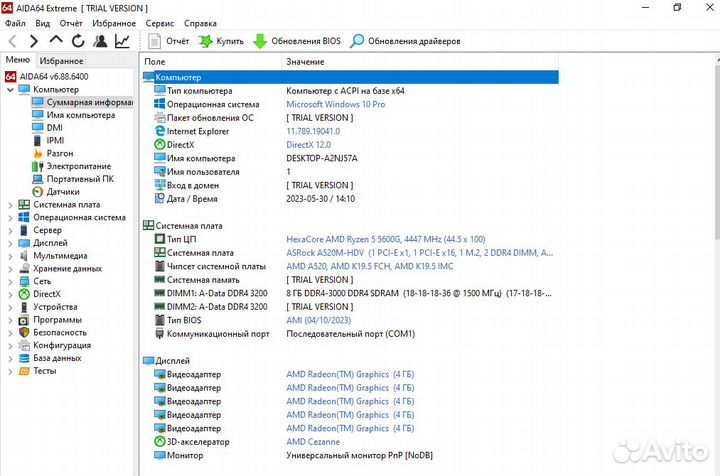Collapse the Компьютер tree node
This screenshot has height=476, width=720.
(10, 90)
